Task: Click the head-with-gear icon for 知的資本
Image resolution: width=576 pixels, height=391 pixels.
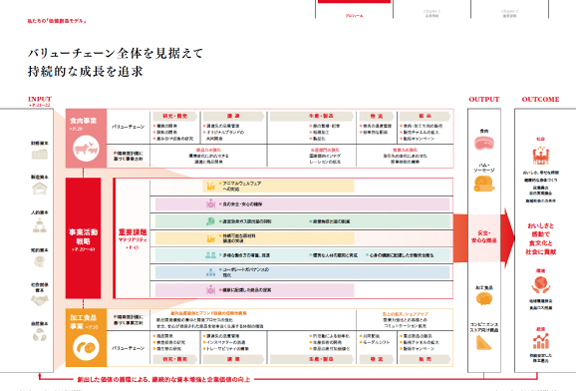Action: point(39,262)
